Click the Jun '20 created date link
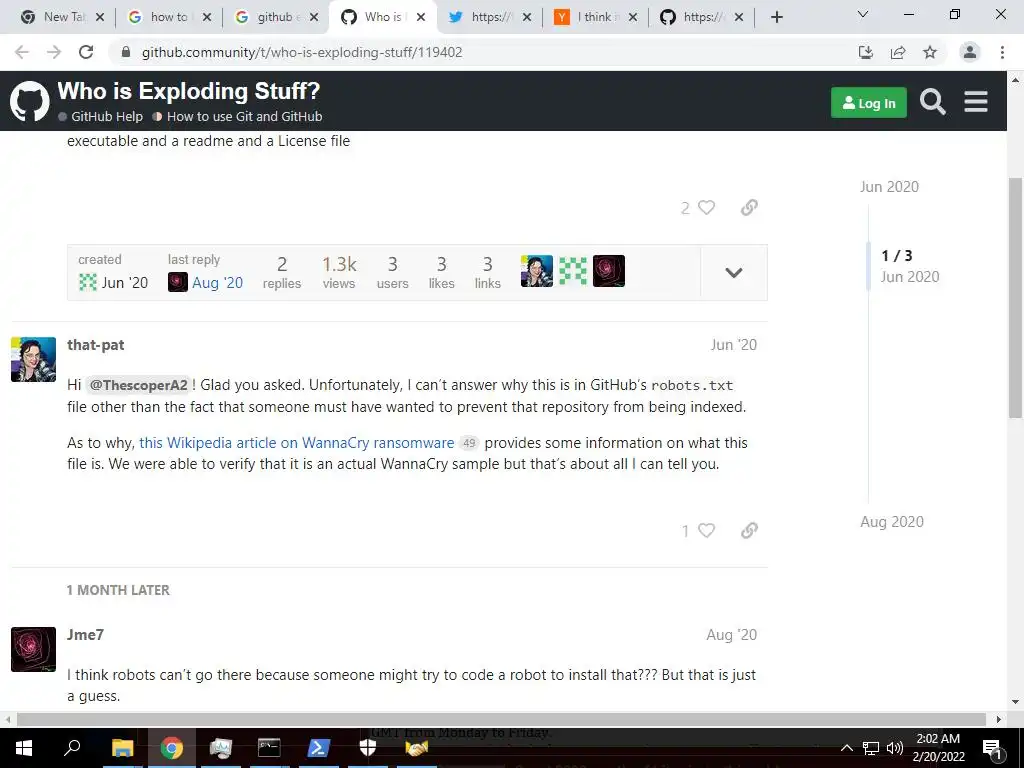This screenshot has height=768, width=1024. pos(124,282)
